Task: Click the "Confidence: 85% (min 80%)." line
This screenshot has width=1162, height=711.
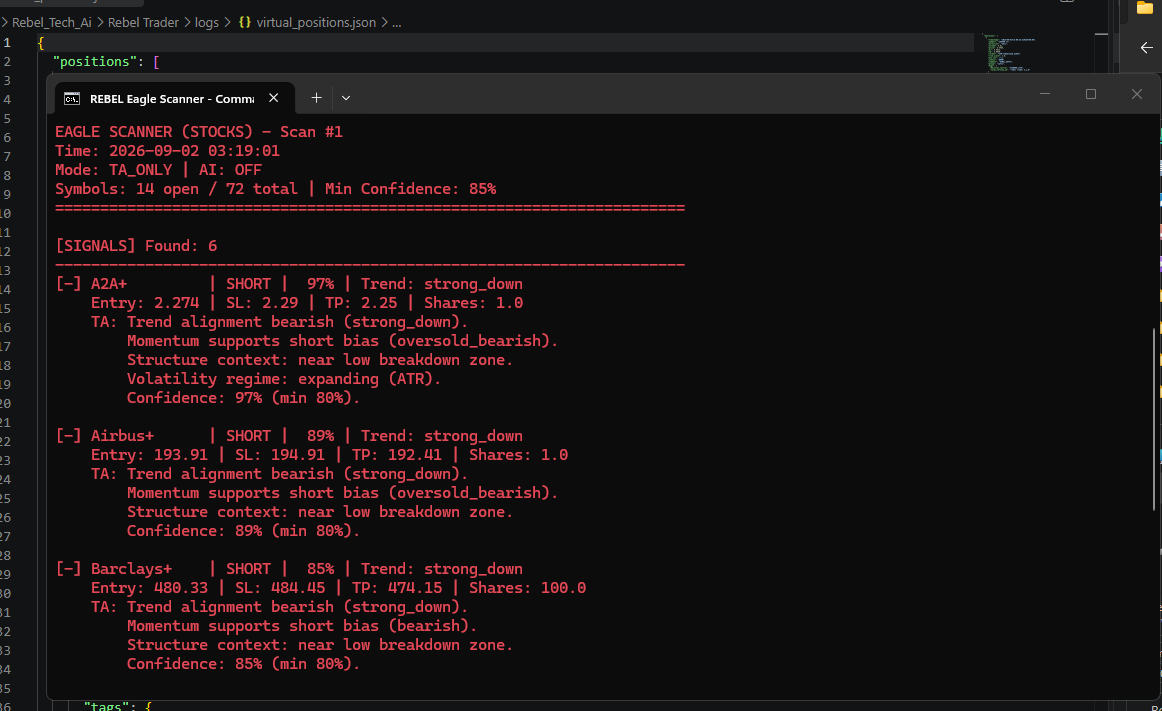Action: tap(243, 664)
